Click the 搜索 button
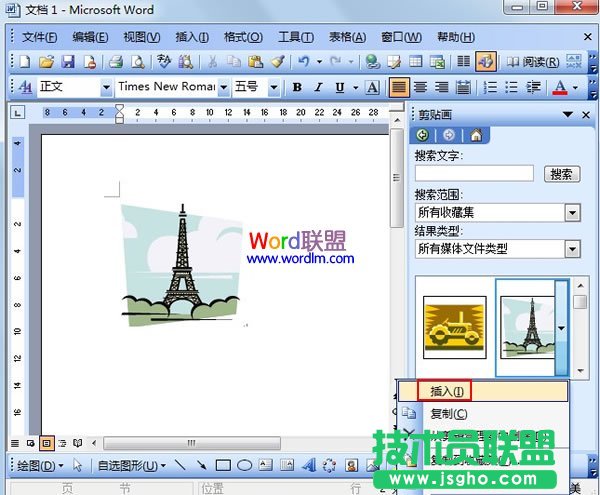600x495 pixels. (x=563, y=174)
